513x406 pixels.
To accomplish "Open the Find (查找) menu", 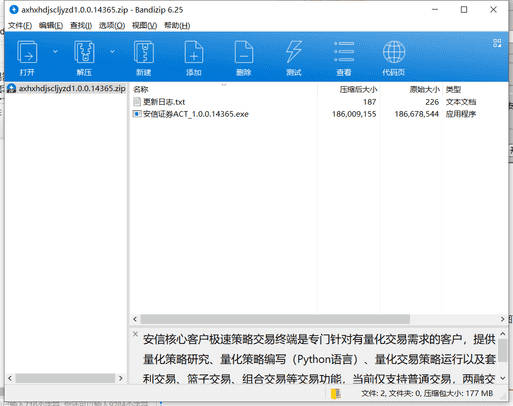I will click(81, 26).
